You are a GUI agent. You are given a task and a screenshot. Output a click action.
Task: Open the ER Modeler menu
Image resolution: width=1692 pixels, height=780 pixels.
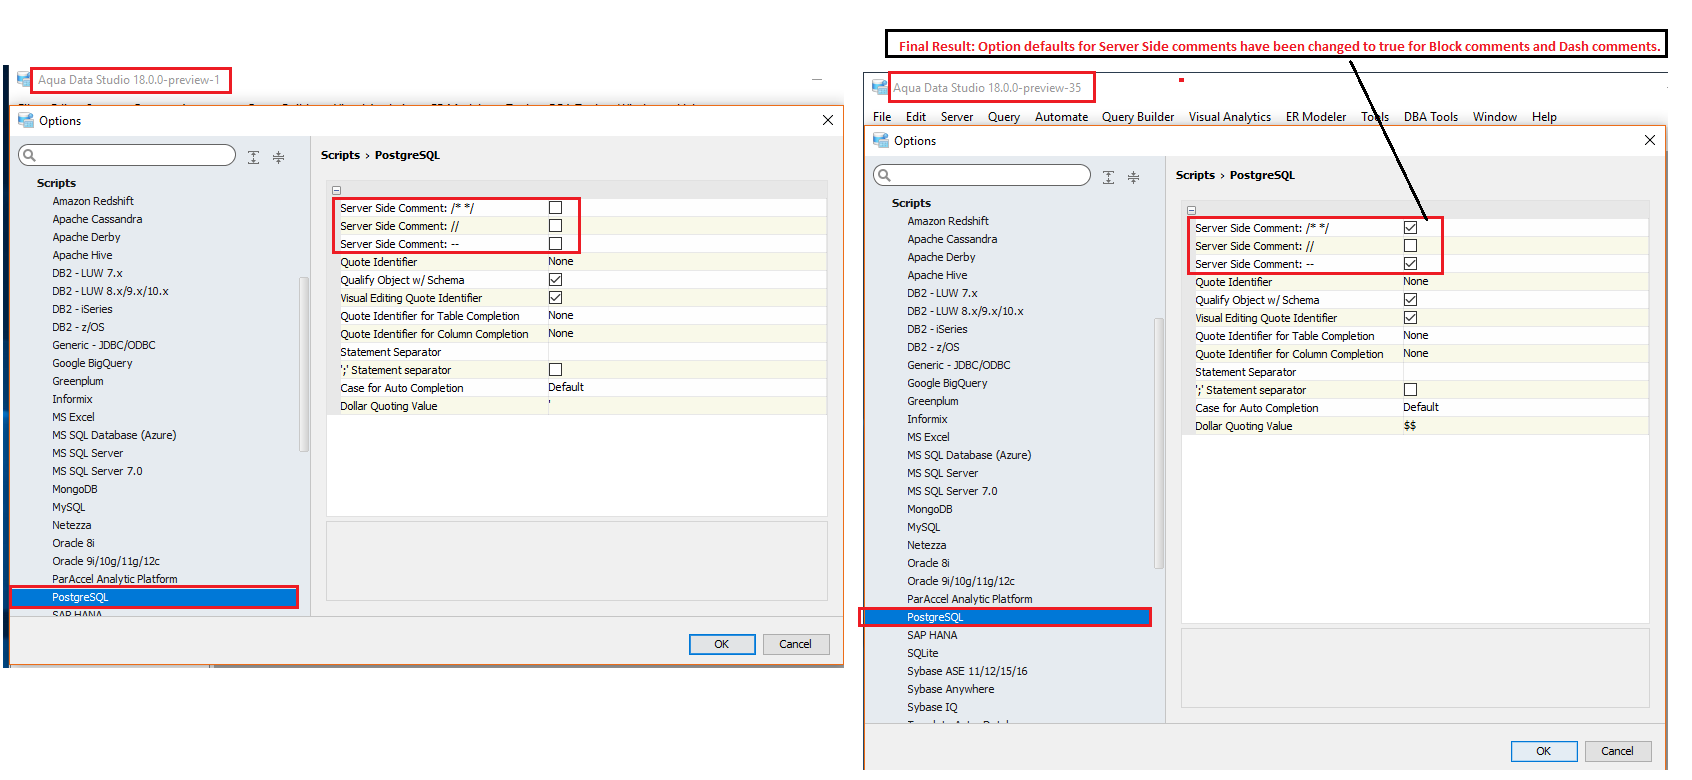click(x=1316, y=117)
